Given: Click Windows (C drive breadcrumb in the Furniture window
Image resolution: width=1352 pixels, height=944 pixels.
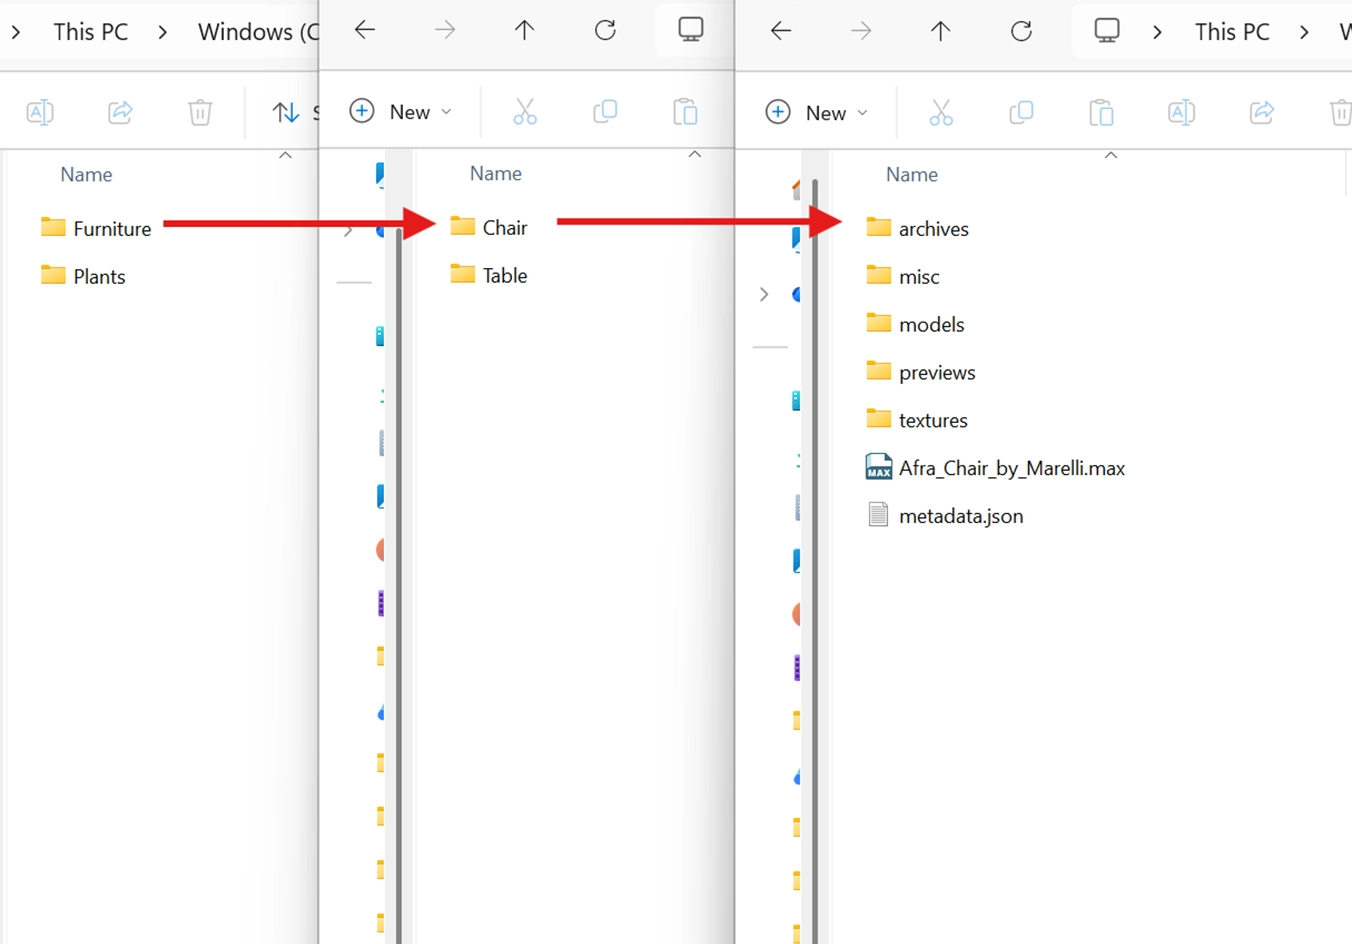Looking at the screenshot, I should [x=258, y=32].
